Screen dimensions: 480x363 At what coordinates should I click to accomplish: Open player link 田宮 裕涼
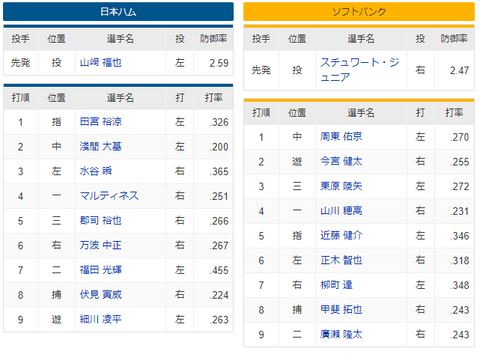(x=101, y=122)
